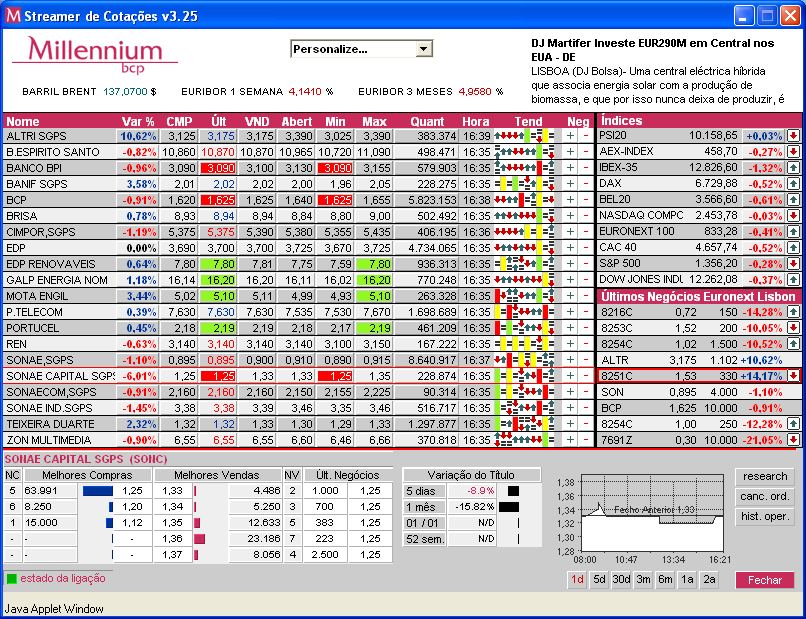This screenshot has width=806, height=619.
Task: Click the Fechar button
Action: point(764,580)
